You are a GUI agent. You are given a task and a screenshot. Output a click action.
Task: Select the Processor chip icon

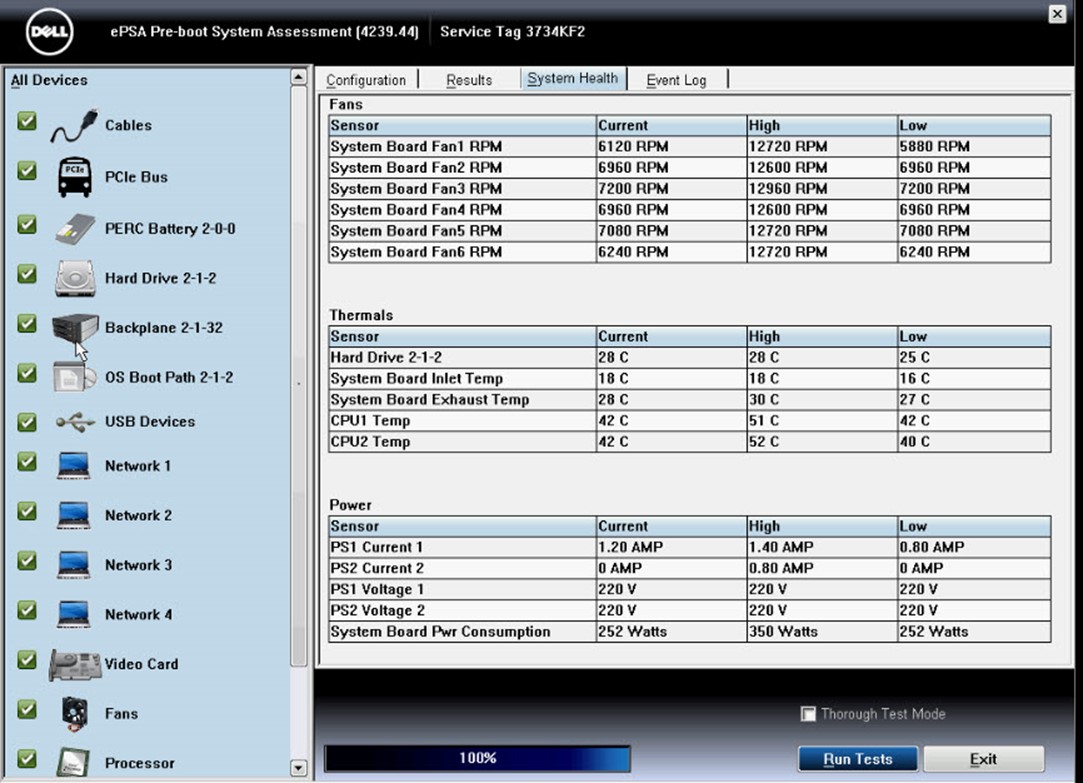click(73, 762)
